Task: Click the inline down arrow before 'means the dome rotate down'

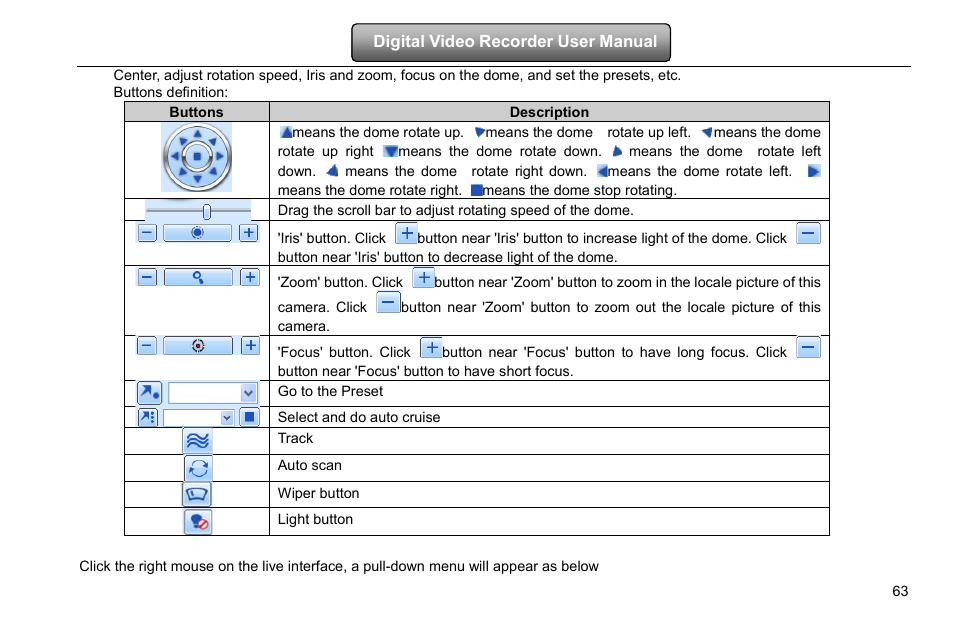Action: click(391, 152)
